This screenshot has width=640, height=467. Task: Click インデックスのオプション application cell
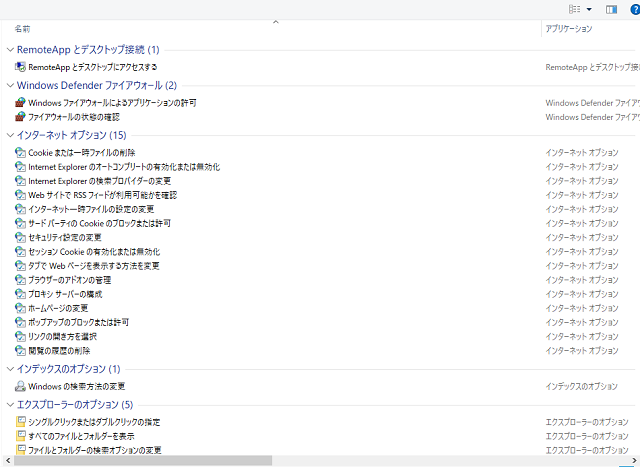point(582,386)
